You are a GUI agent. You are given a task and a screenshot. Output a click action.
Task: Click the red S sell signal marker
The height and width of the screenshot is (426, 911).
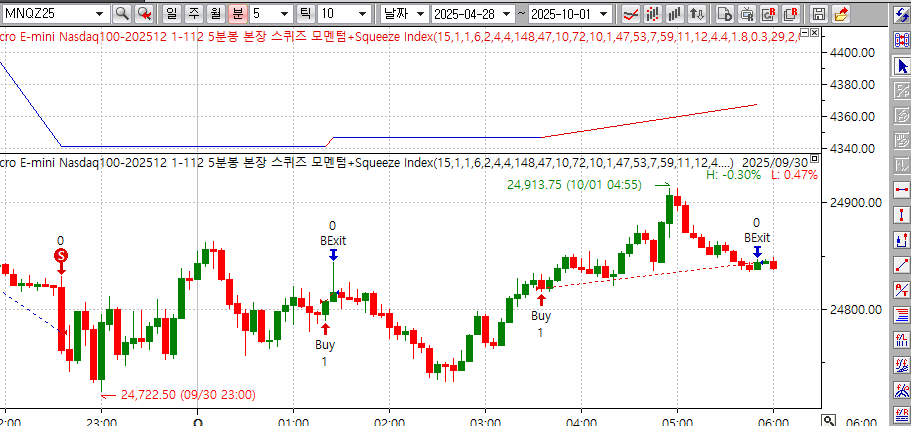[x=61, y=256]
